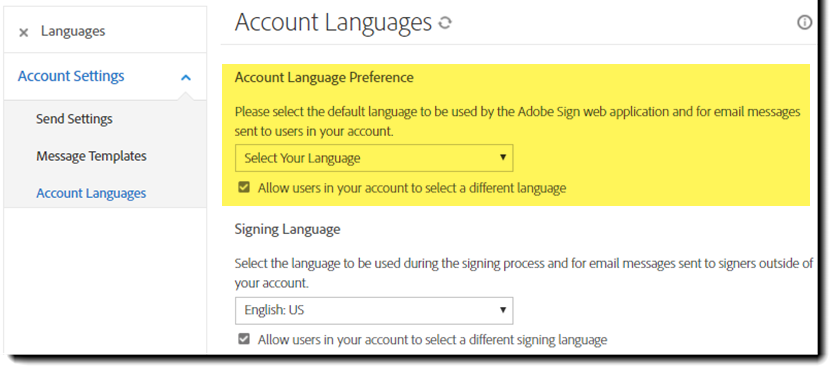
Task: Clear the Languages search with the X icon
Action: pyautogui.click(x=24, y=33)
